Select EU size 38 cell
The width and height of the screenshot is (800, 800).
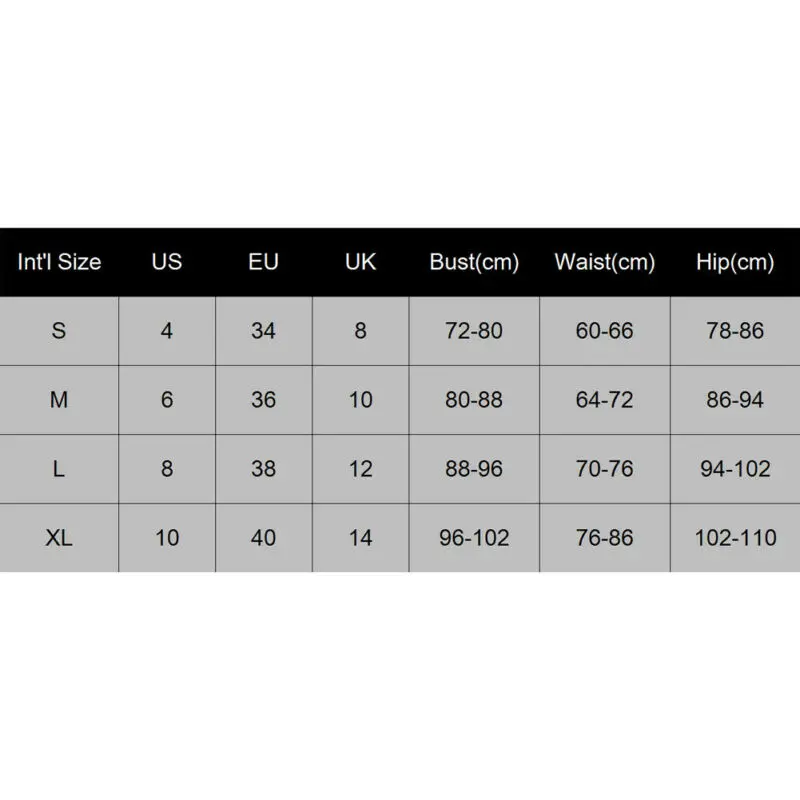[263, 469]
